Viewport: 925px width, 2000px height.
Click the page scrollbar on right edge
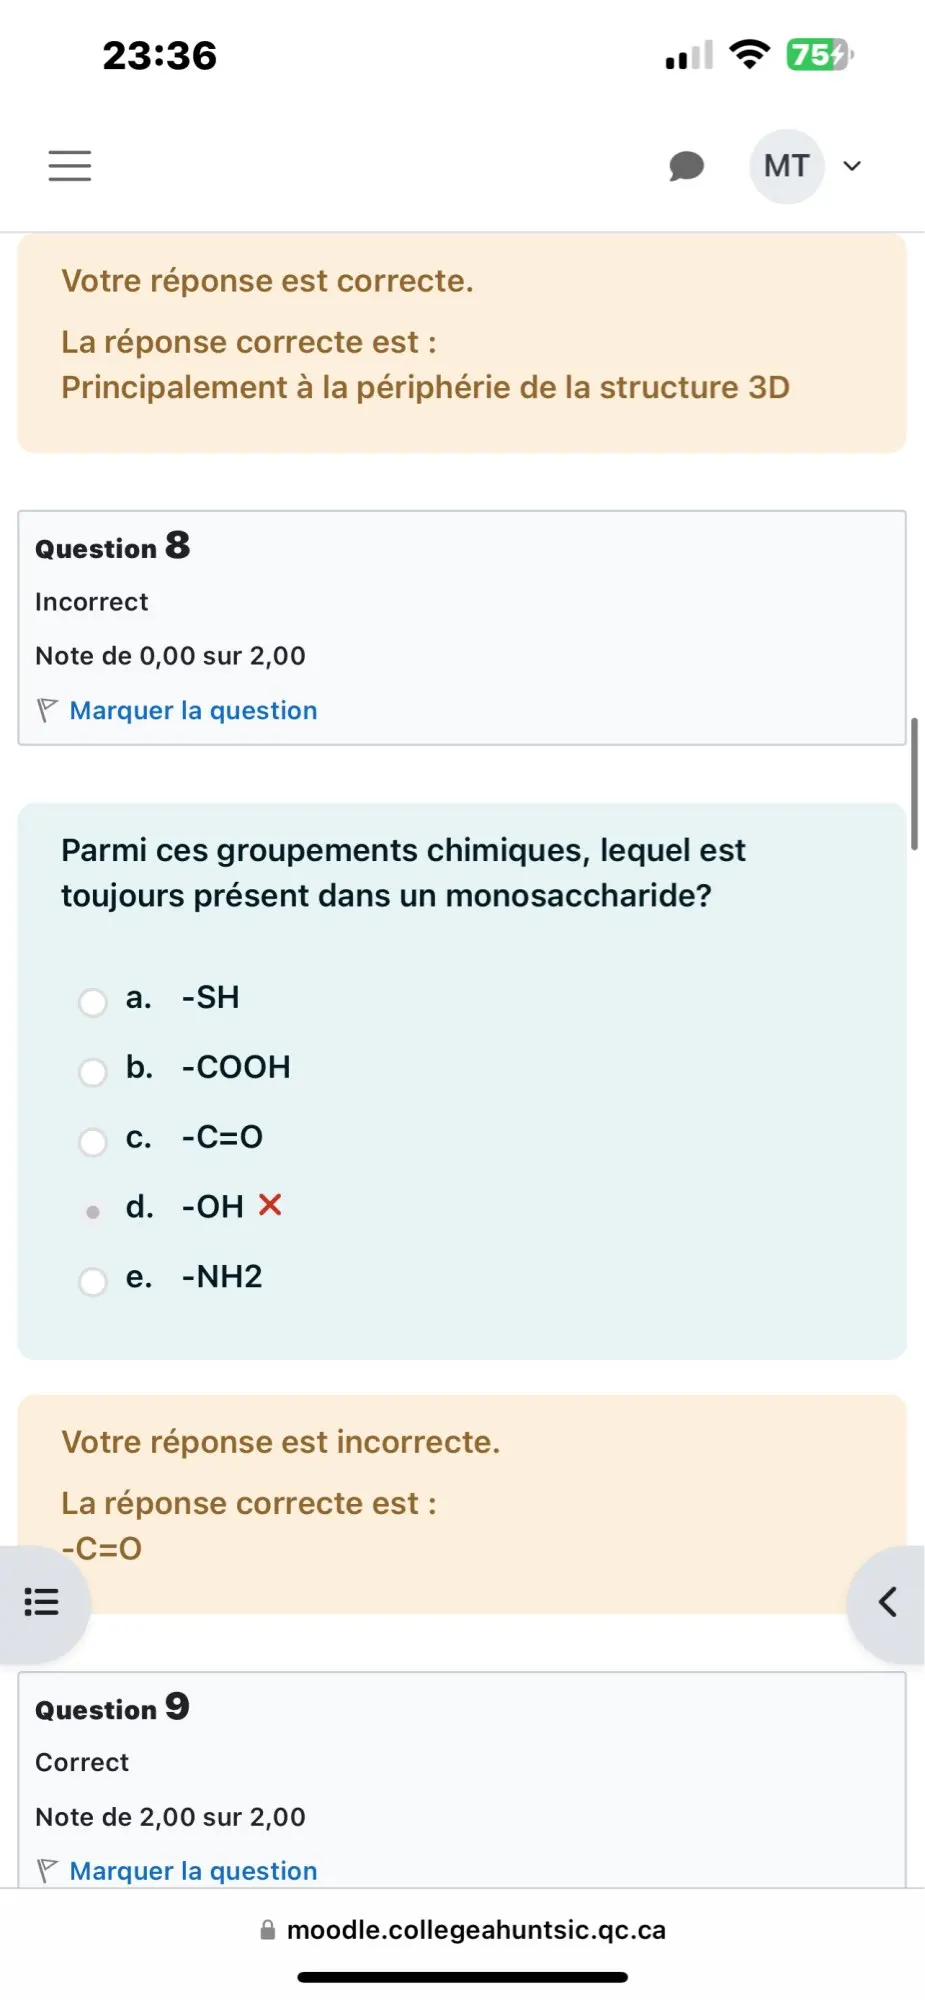pos(914,784)
